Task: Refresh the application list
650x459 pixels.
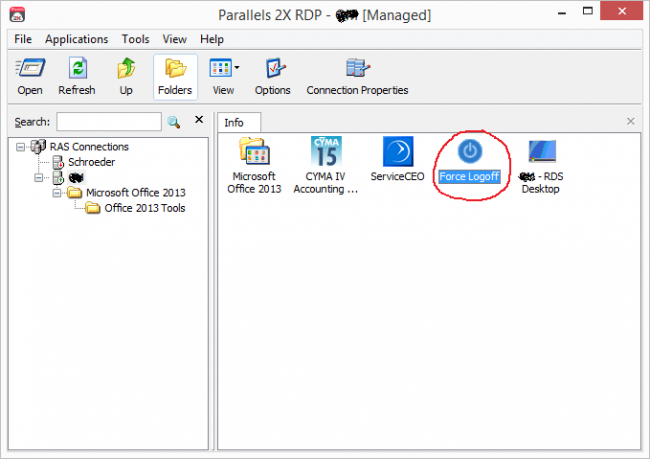Action: [77, 77]
